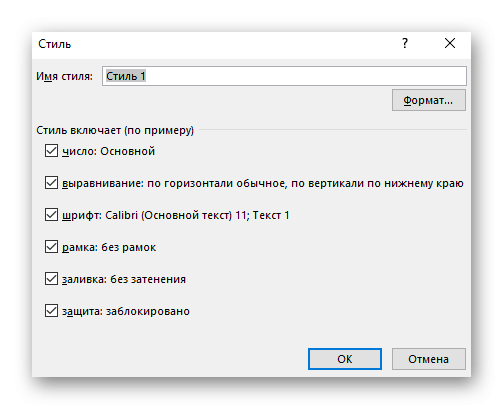Click the 'Имя стиля:' field label
The width and height of the screenshot is (503, 409).
(64, 76)
